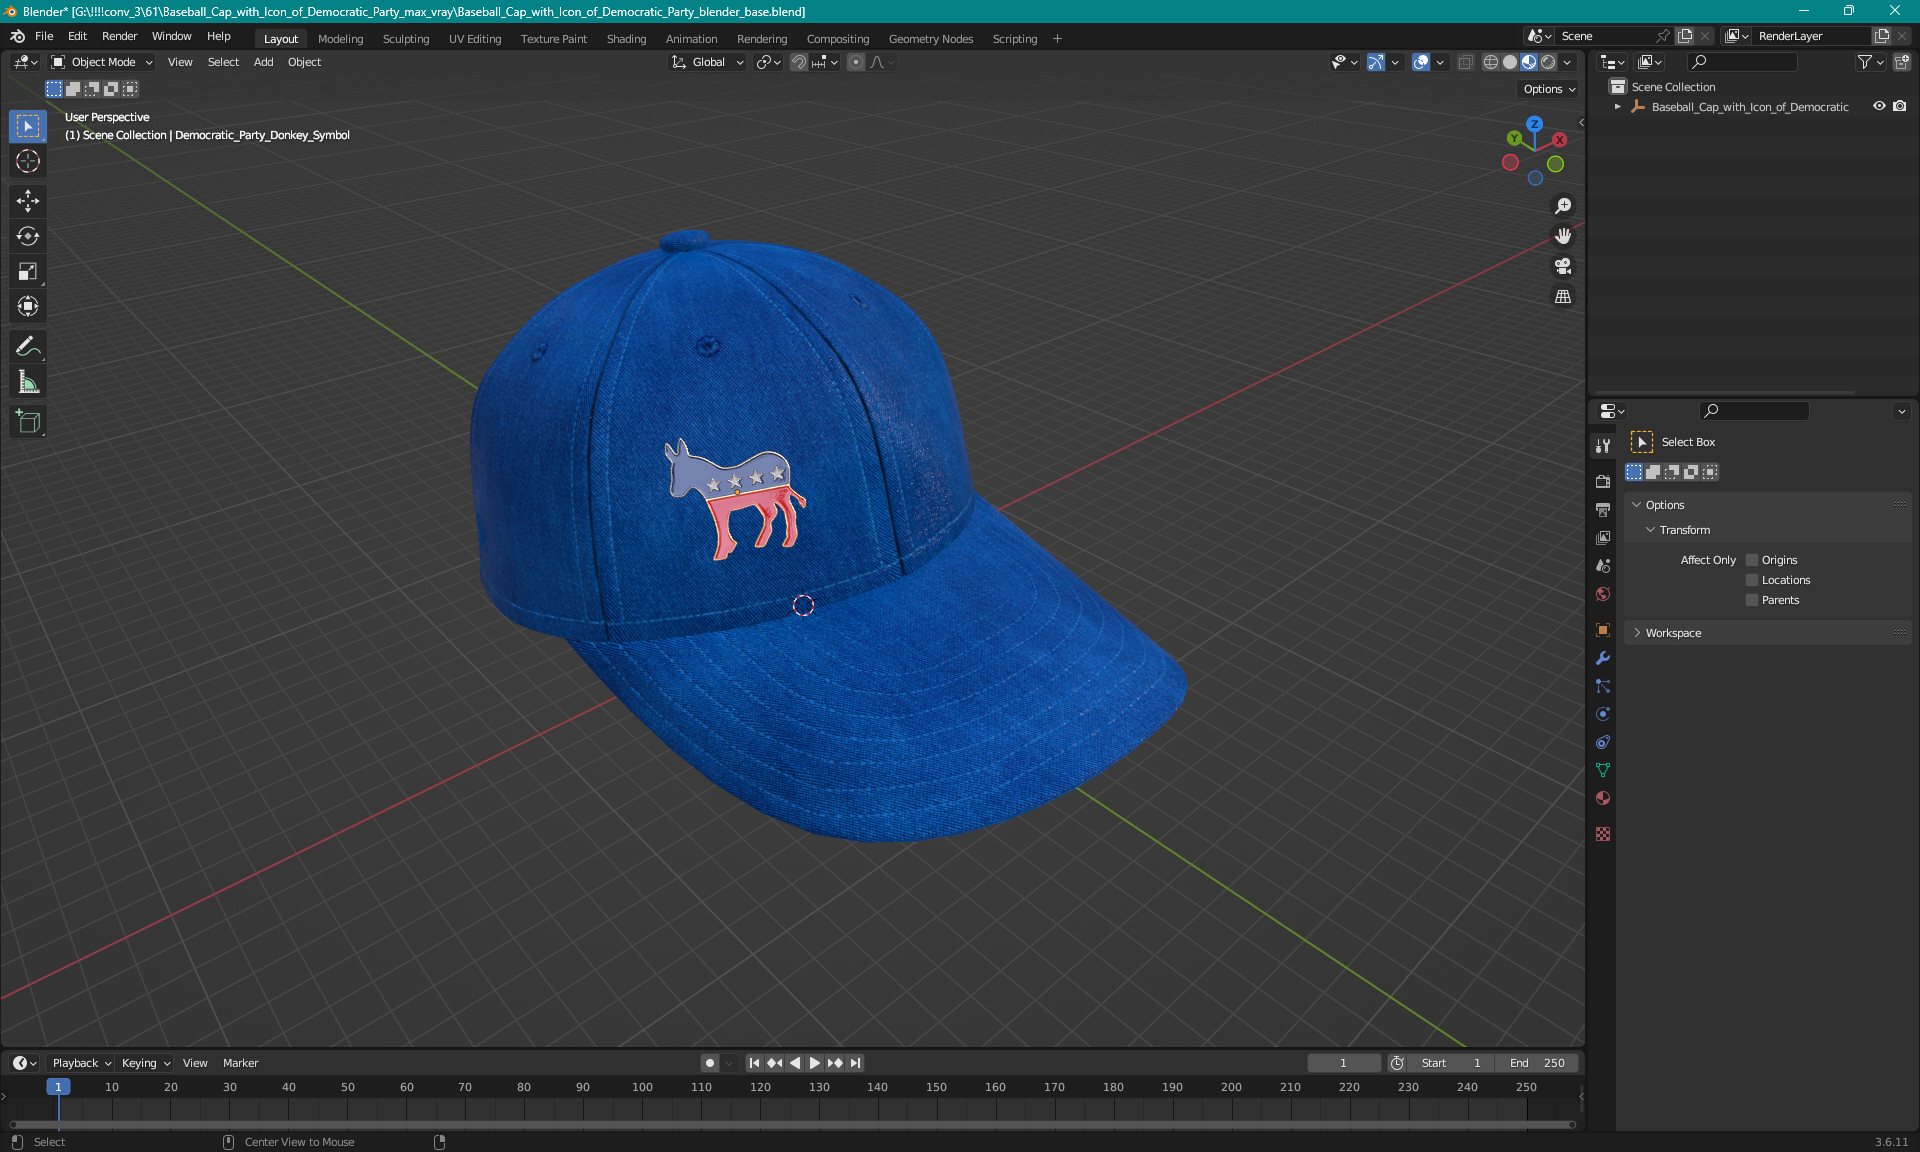This screenshot has width=1920, height=1152.
Task: Click the Zoom view magnifier icon
Action: [1562, 206]
